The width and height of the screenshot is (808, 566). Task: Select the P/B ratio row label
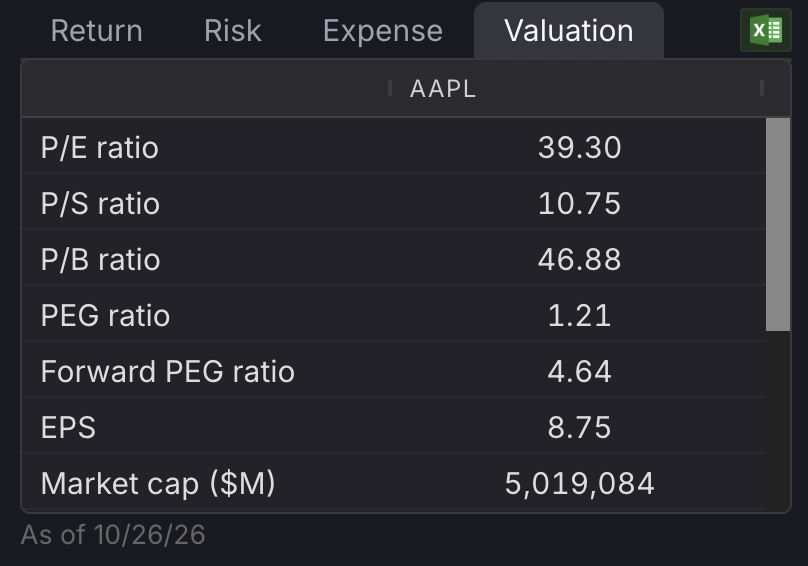pyautogui.click(x=100, y=259)
